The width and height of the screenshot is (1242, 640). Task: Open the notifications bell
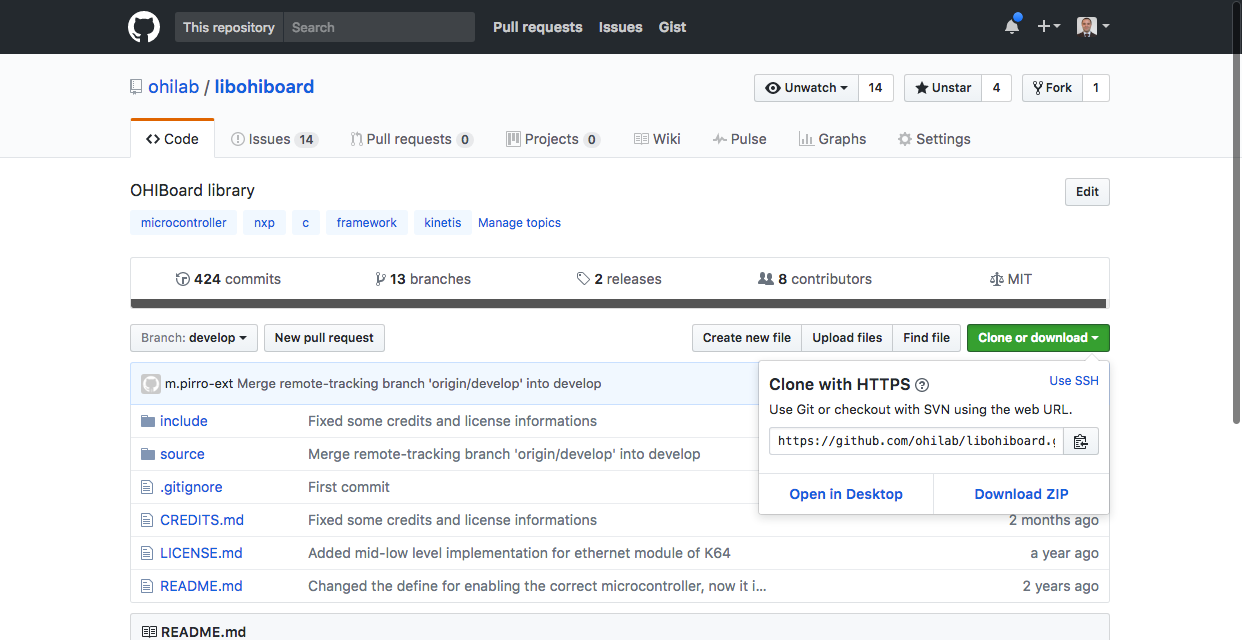click(1012, 26)
